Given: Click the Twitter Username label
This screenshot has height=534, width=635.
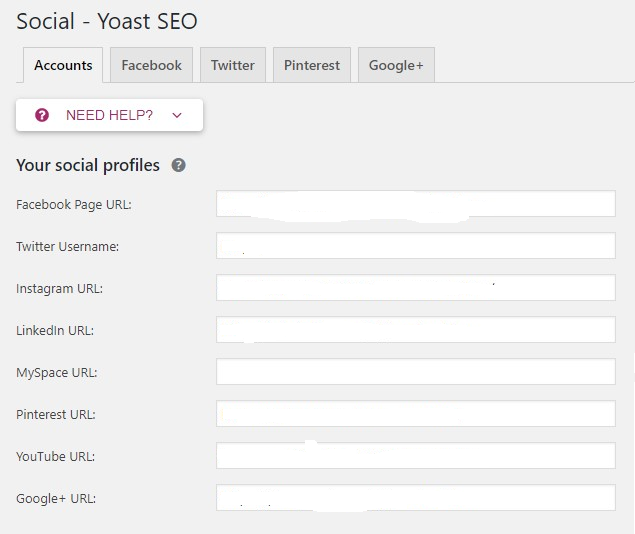Looking at the screenshot, I should 68,247.
